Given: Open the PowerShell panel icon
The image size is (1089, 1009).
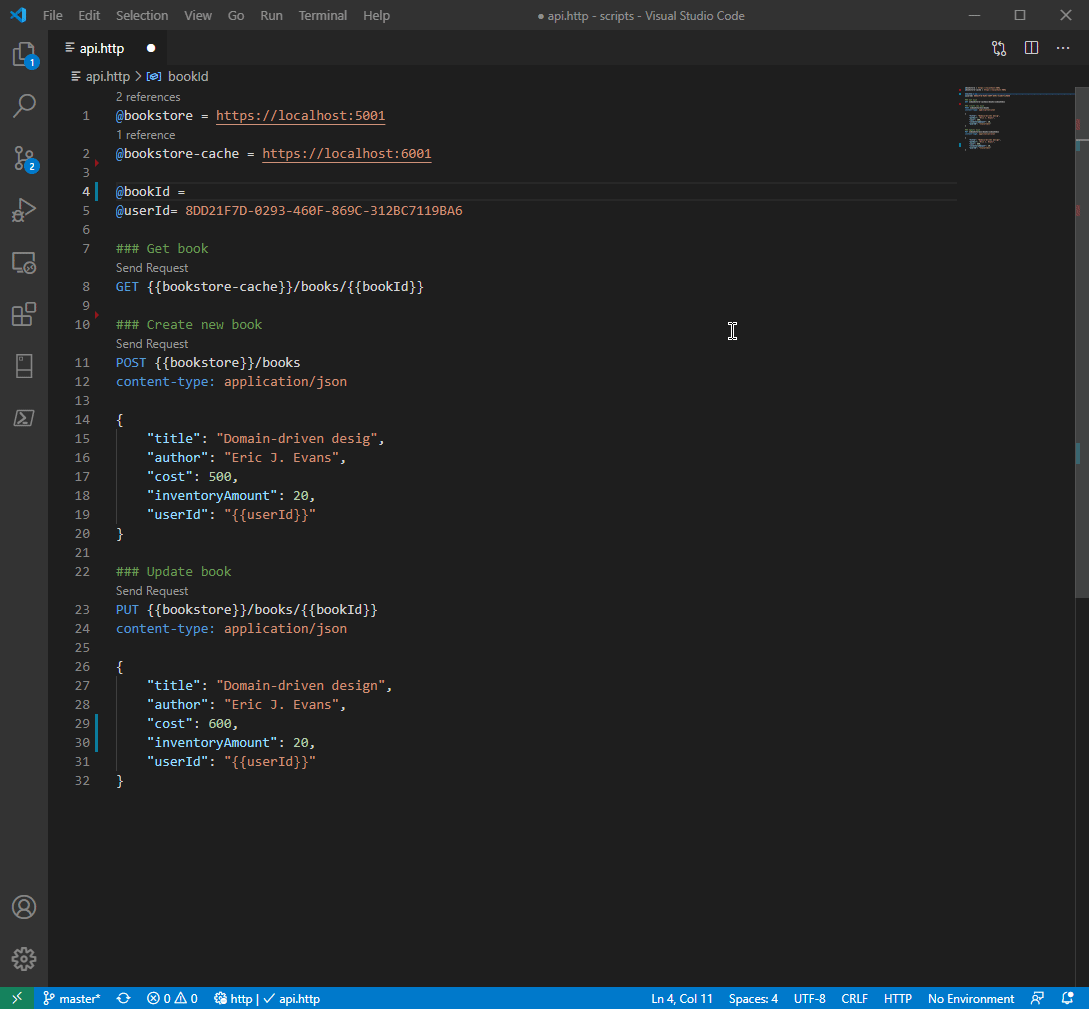Looking at the screenshot, I should 24,418.
